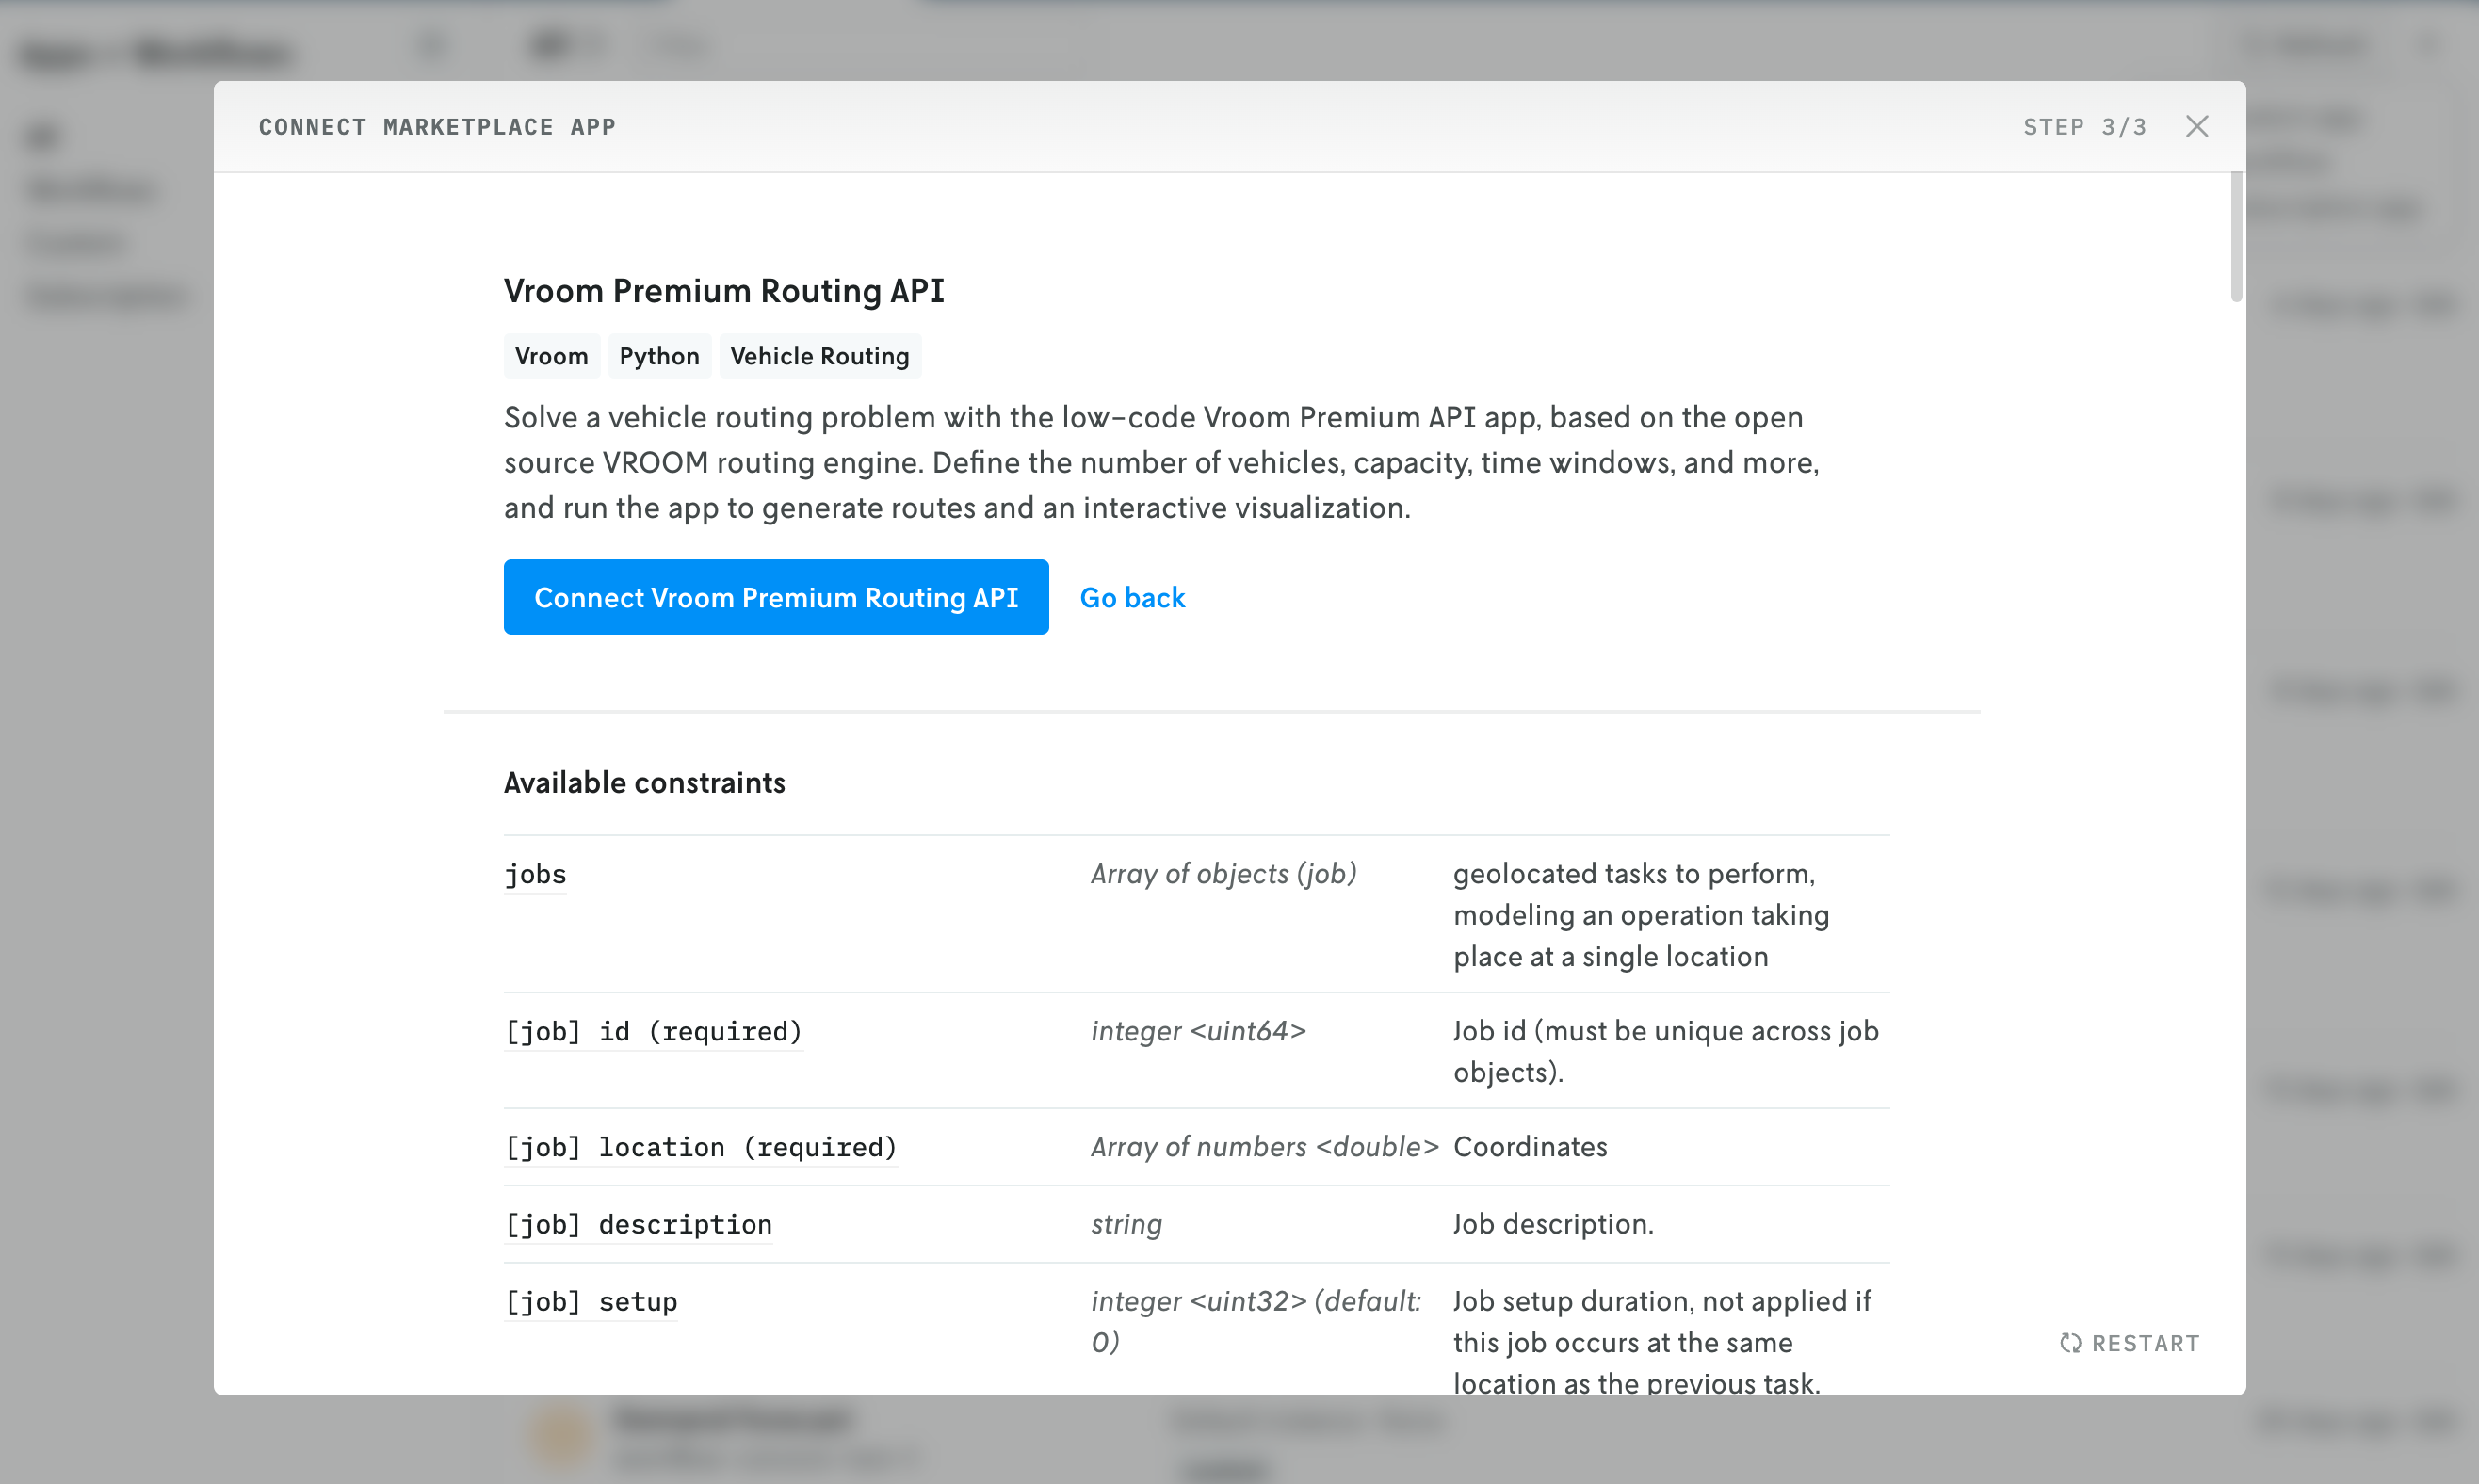Close the Connect Marketplace App dialog

2197,126
